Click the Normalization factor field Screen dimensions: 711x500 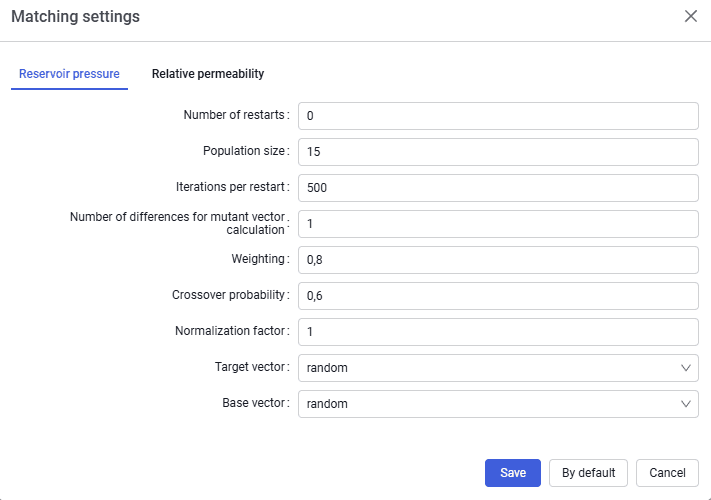pos(498,332)
